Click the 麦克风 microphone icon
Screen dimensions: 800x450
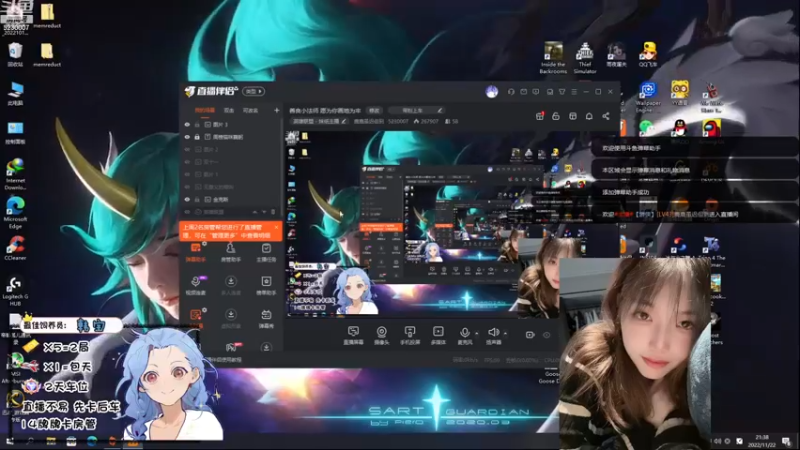point(464,335)
